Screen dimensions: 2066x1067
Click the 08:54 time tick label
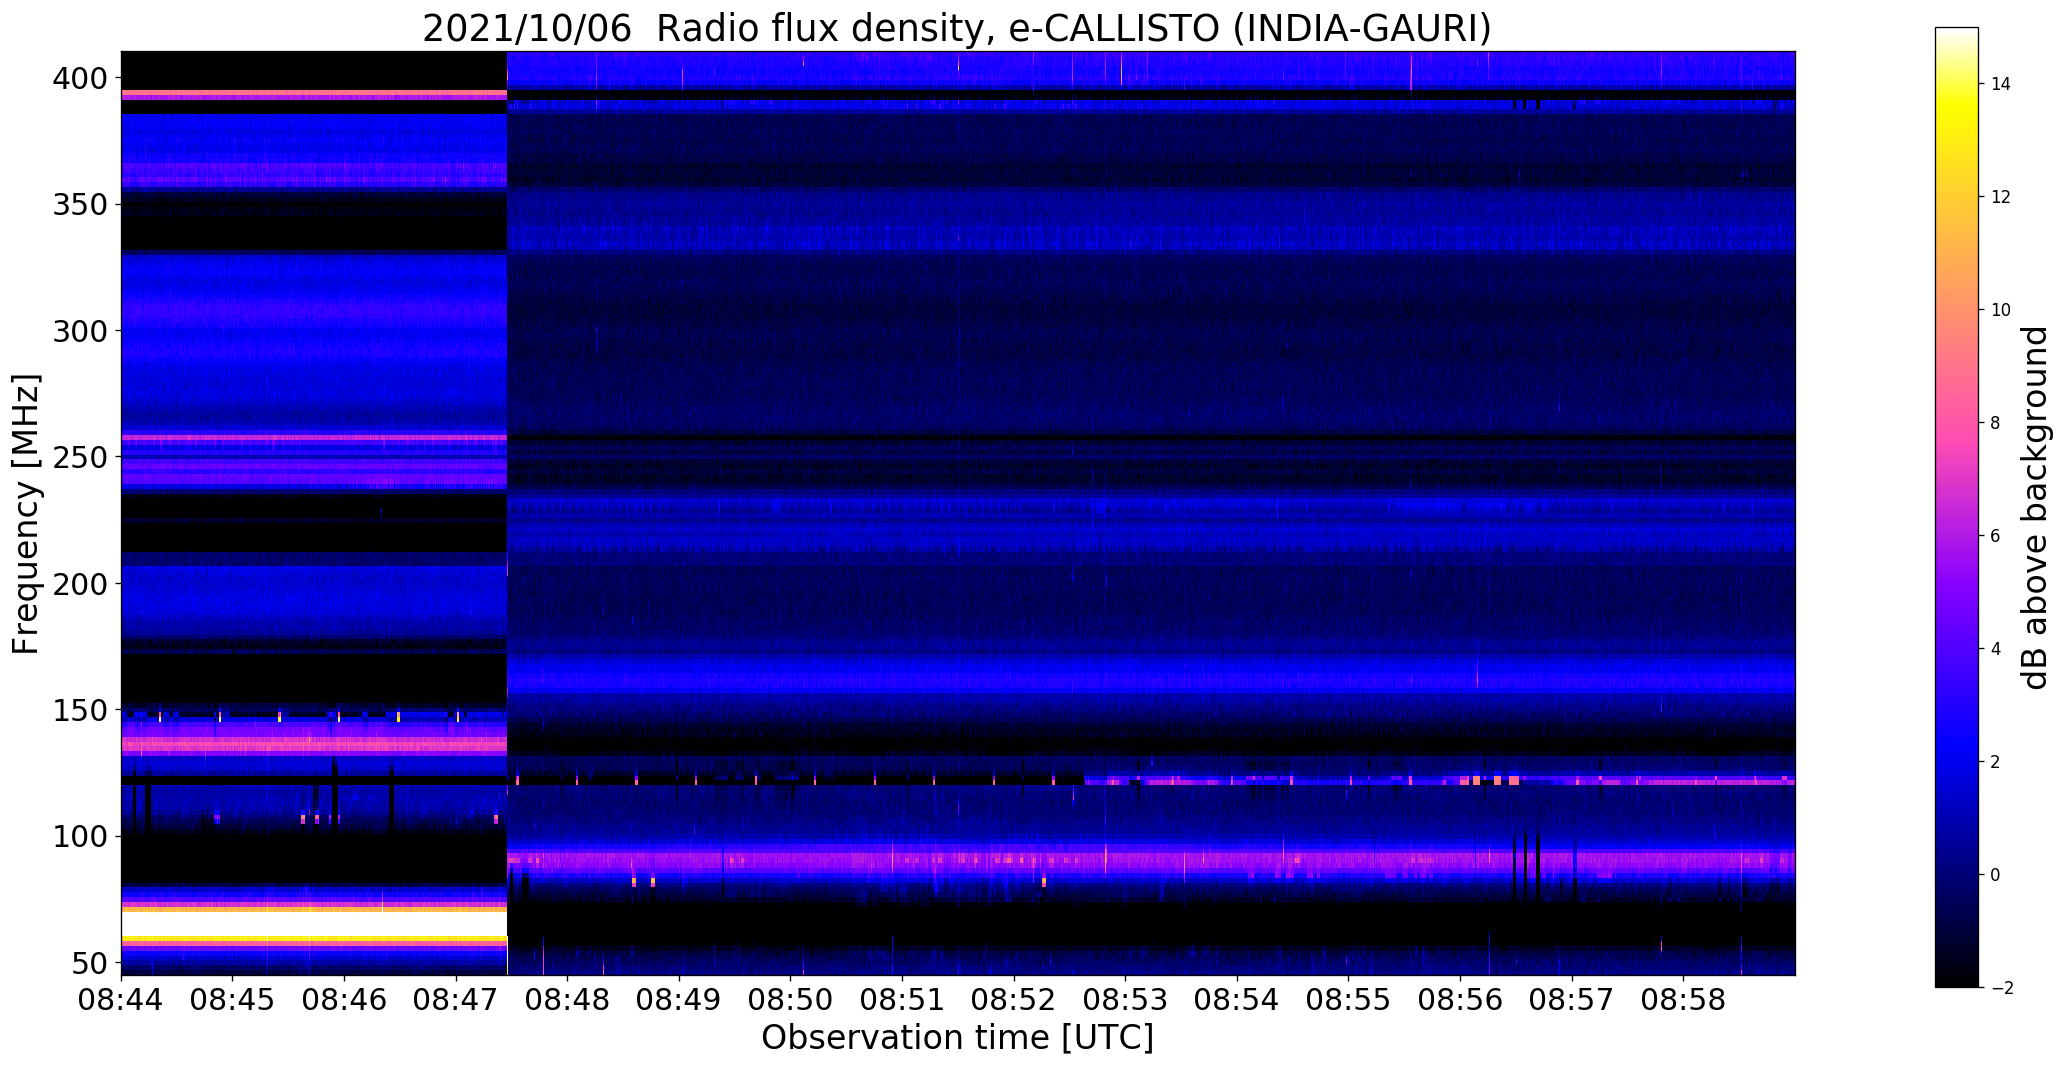[x=1237, y=1000]
